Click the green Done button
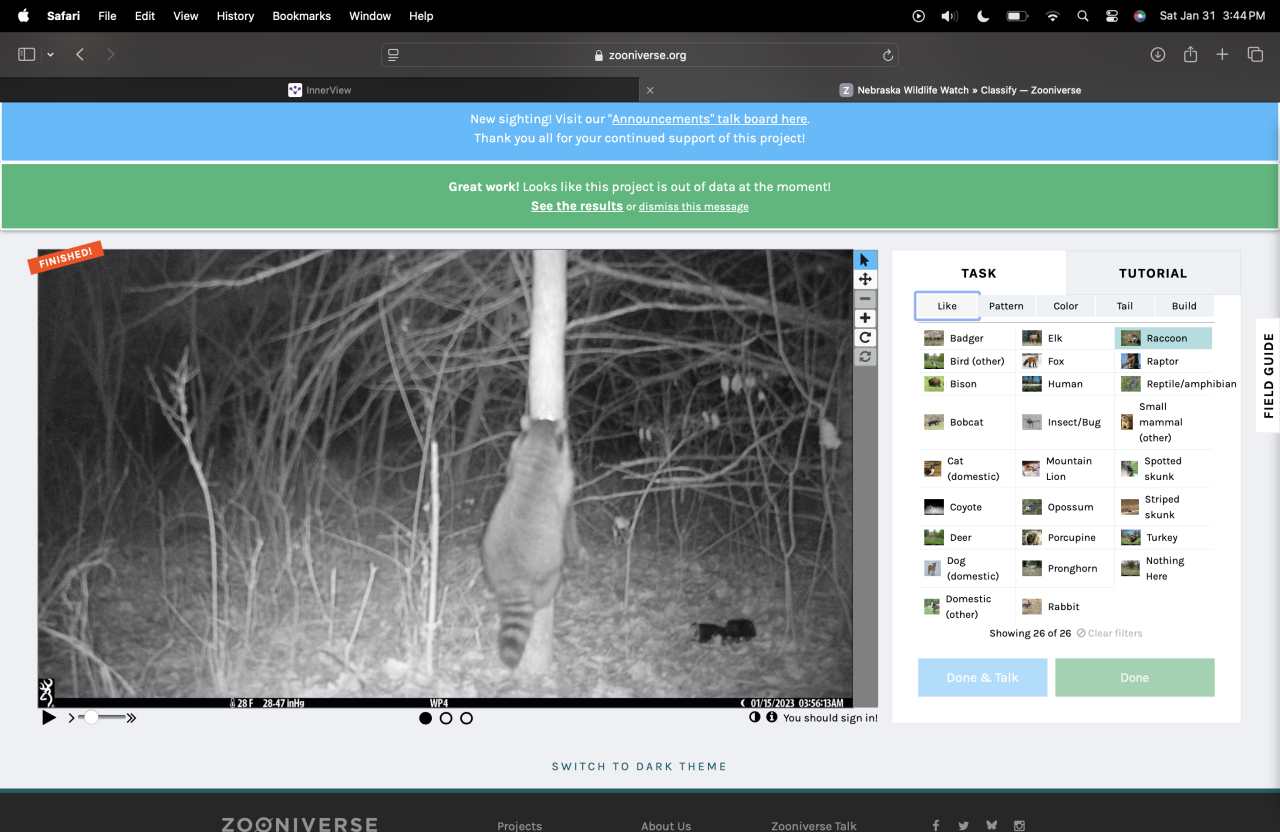Viewport: 1280px width, 832px height. 1134,677
